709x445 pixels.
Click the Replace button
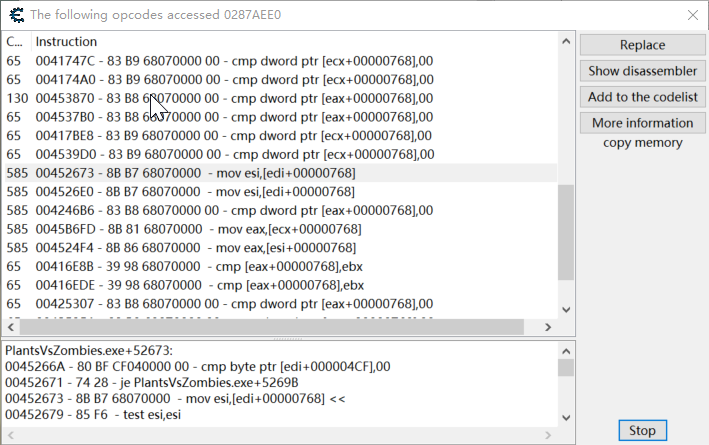click(642, 45)
